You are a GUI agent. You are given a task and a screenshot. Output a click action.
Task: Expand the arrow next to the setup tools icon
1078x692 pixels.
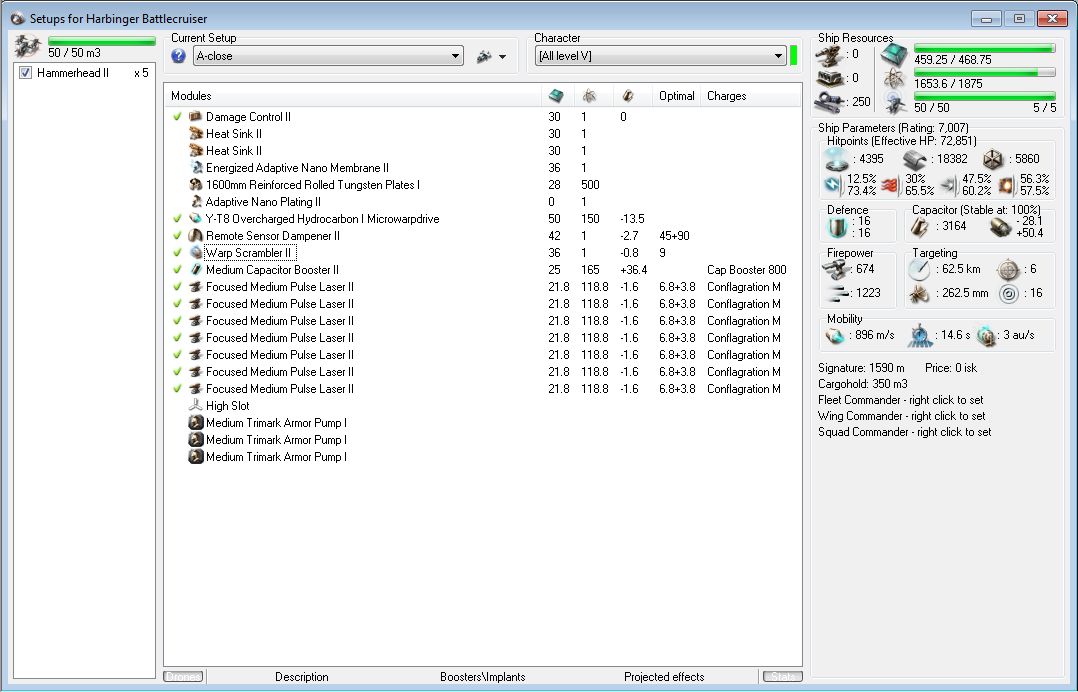click(x=503, y=57)
